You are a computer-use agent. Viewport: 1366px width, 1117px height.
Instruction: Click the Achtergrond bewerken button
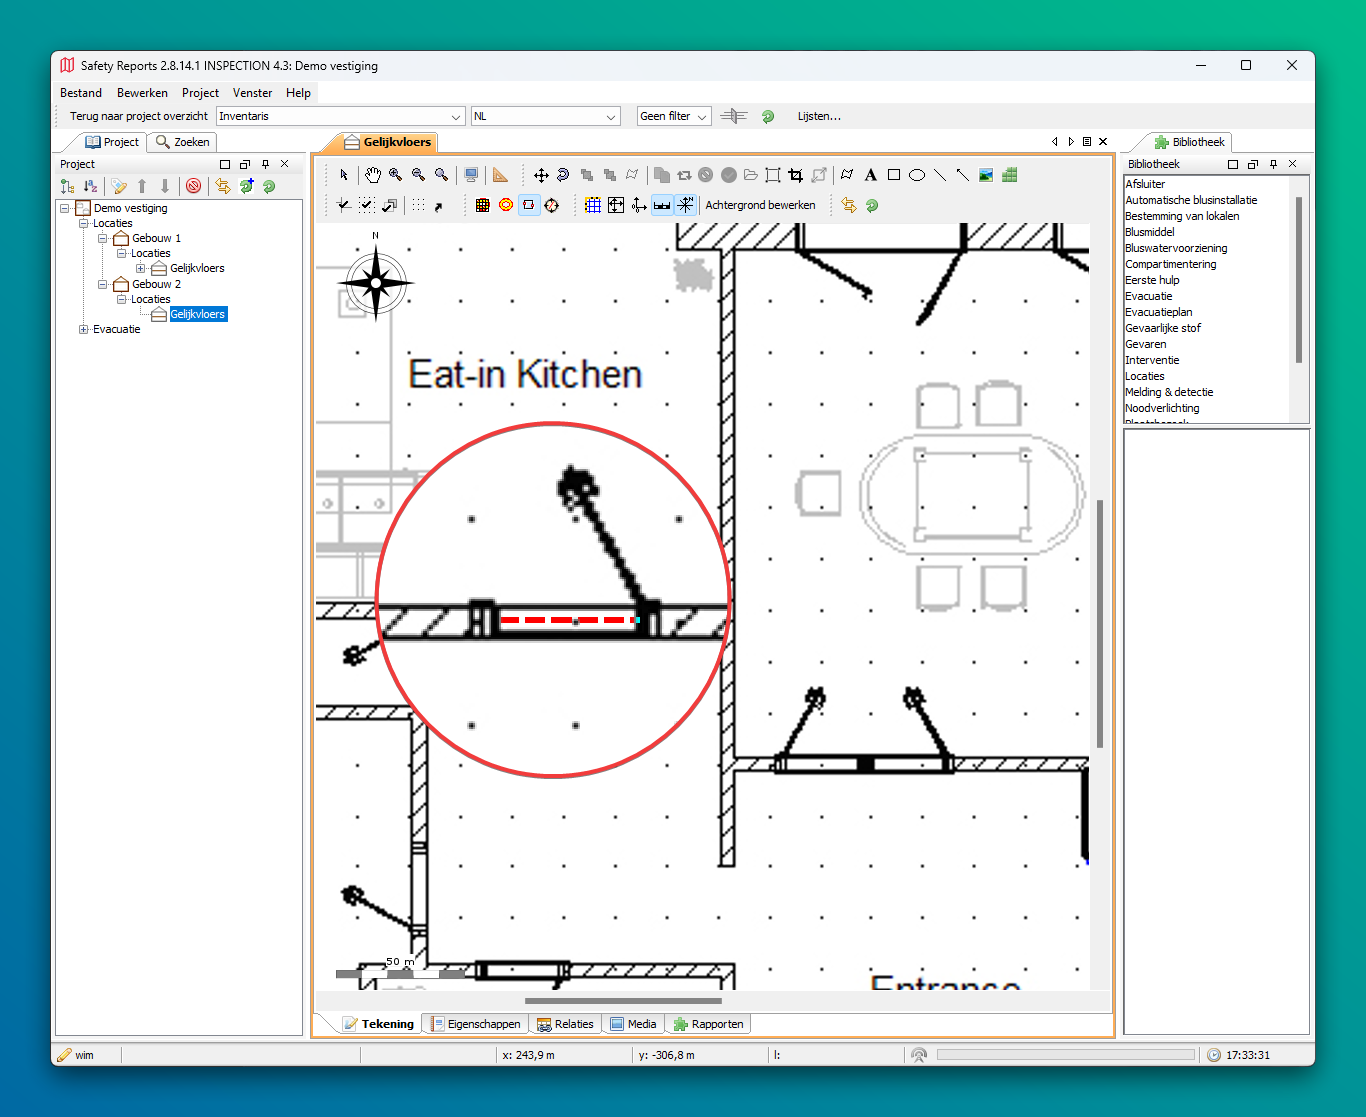click(760, 205)
